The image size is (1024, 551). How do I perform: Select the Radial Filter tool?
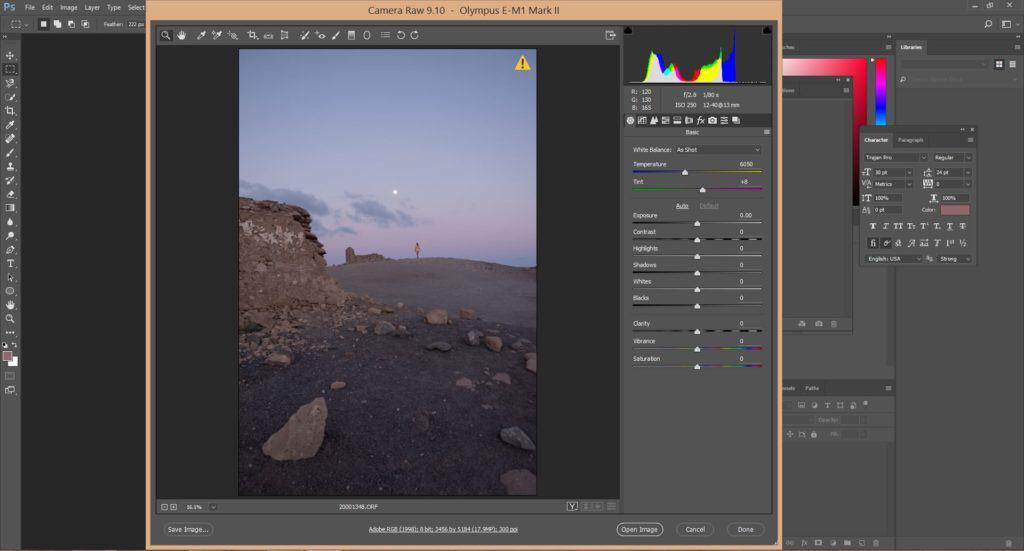click(367, 35)
